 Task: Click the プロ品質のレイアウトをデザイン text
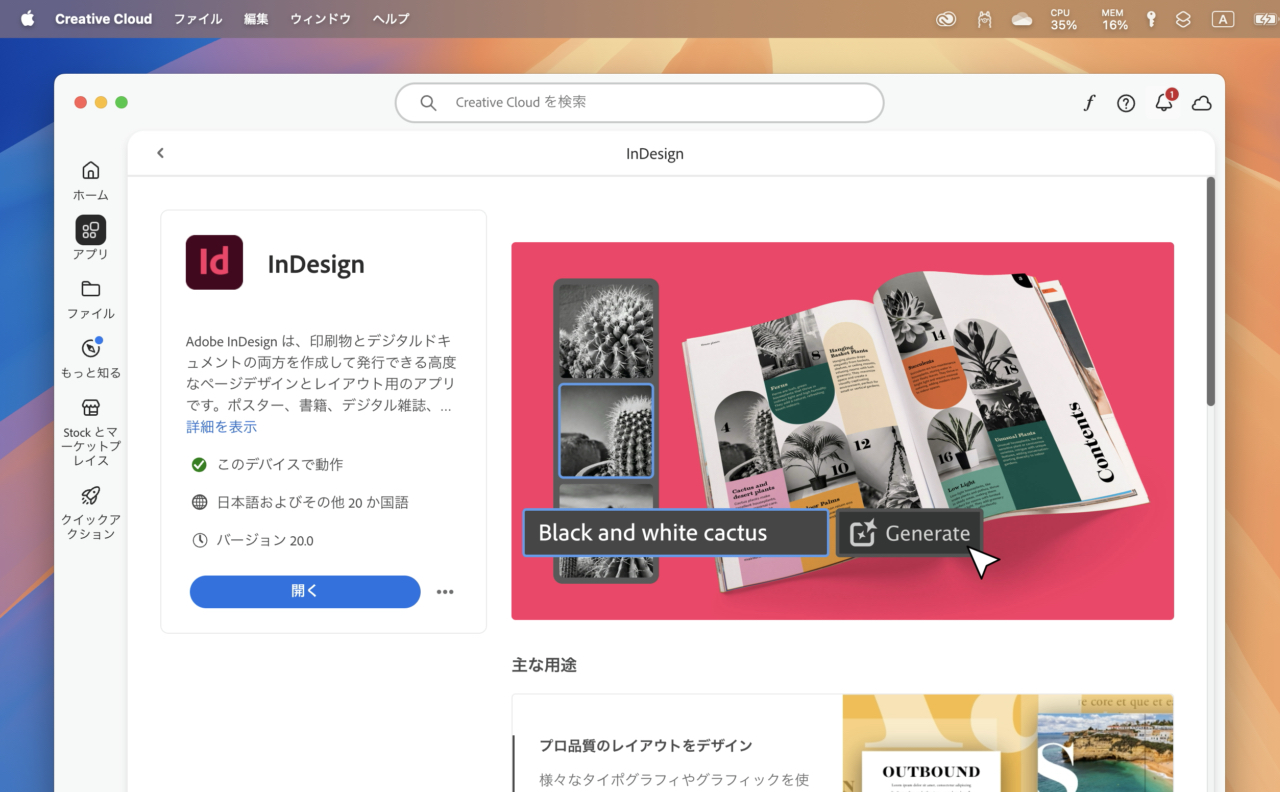click(x=646, y=746)
